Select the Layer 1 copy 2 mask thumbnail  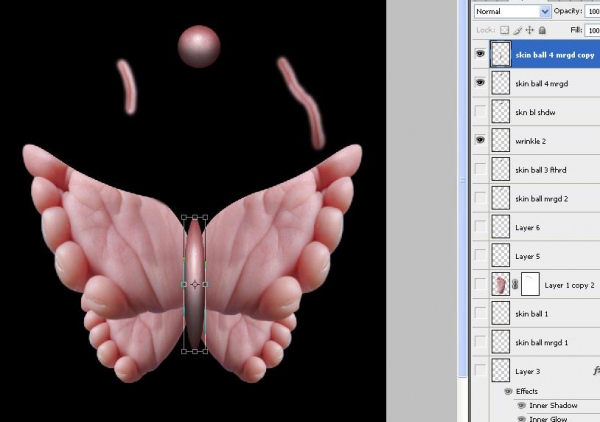[x=530, y=284]
